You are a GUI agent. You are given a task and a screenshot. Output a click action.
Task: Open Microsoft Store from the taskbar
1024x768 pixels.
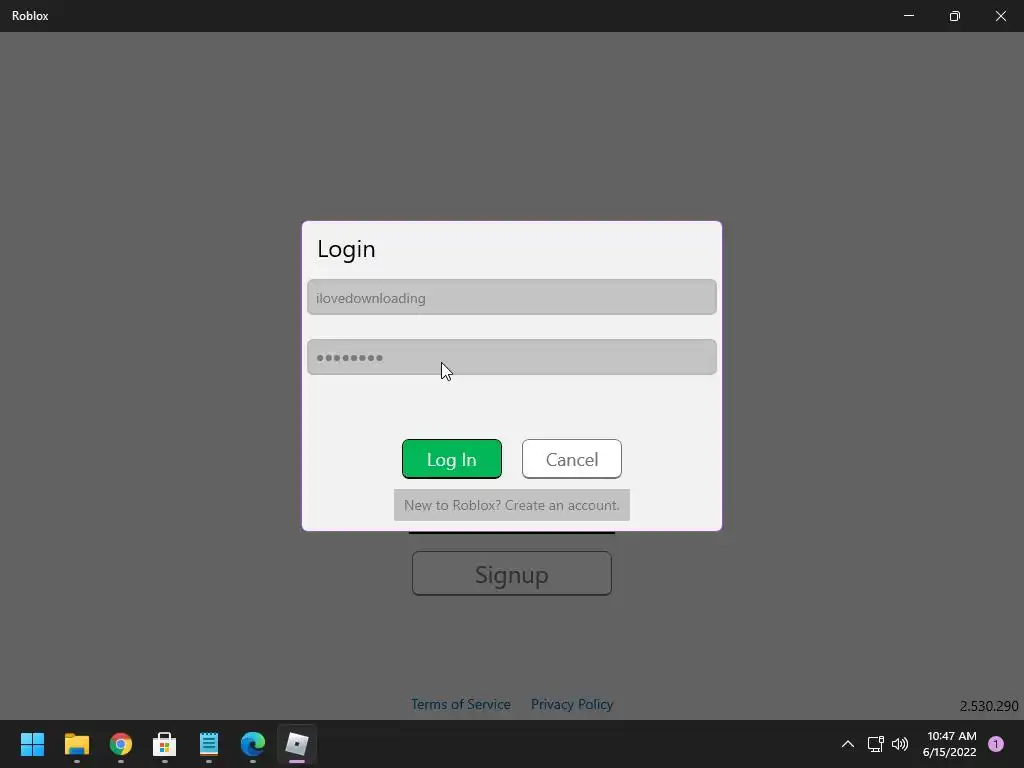[x=165, y=744]
